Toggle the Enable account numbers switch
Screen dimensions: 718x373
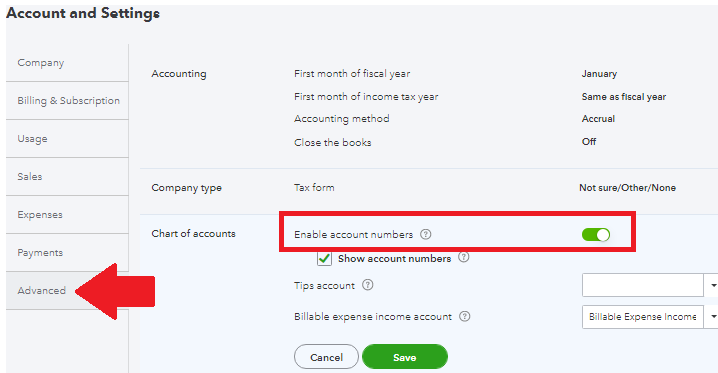pyautogui.click(x=596, y=235)
